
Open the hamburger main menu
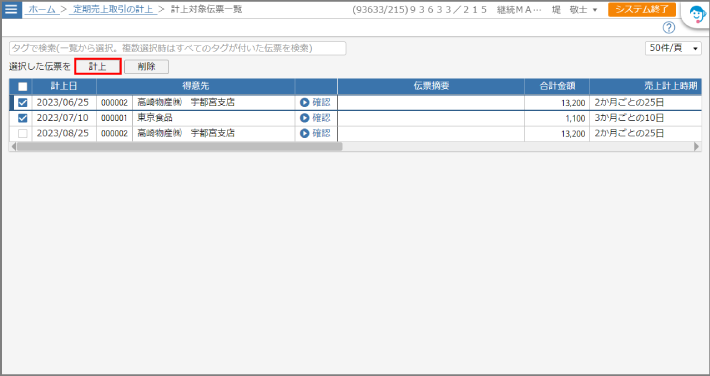tap(11, 9)
